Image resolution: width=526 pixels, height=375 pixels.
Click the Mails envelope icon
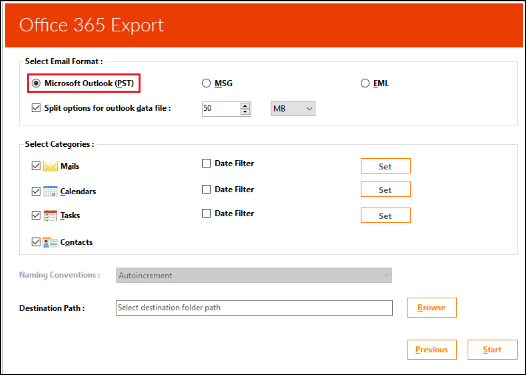50,166
